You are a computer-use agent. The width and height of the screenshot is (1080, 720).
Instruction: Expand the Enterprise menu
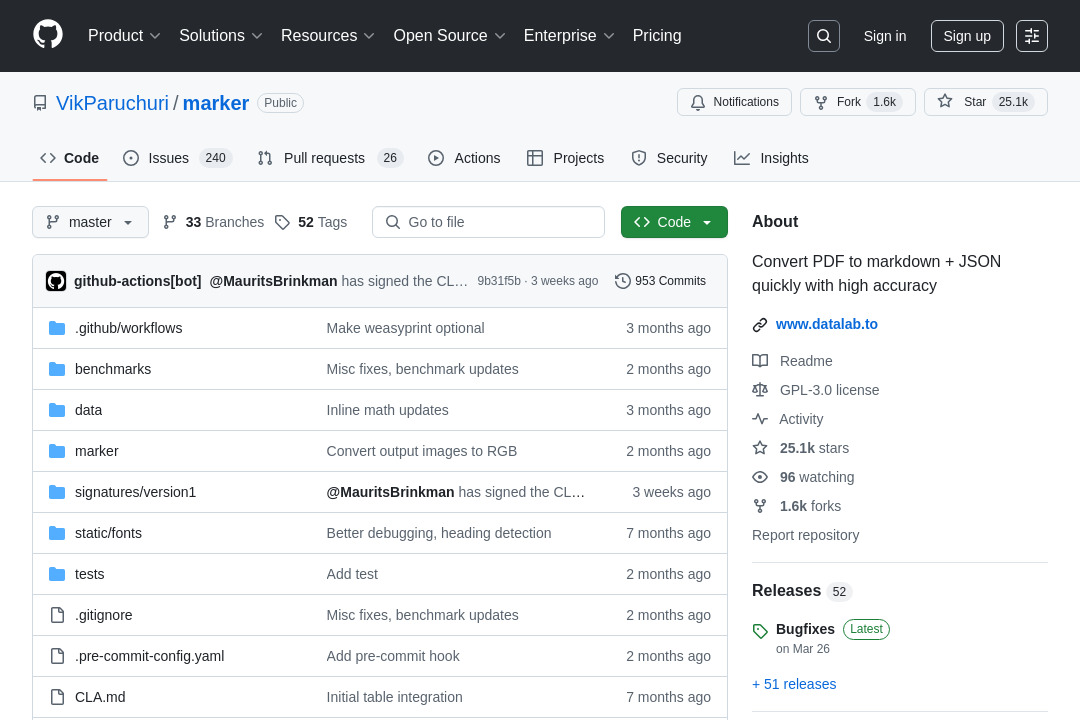click(569, 36)
